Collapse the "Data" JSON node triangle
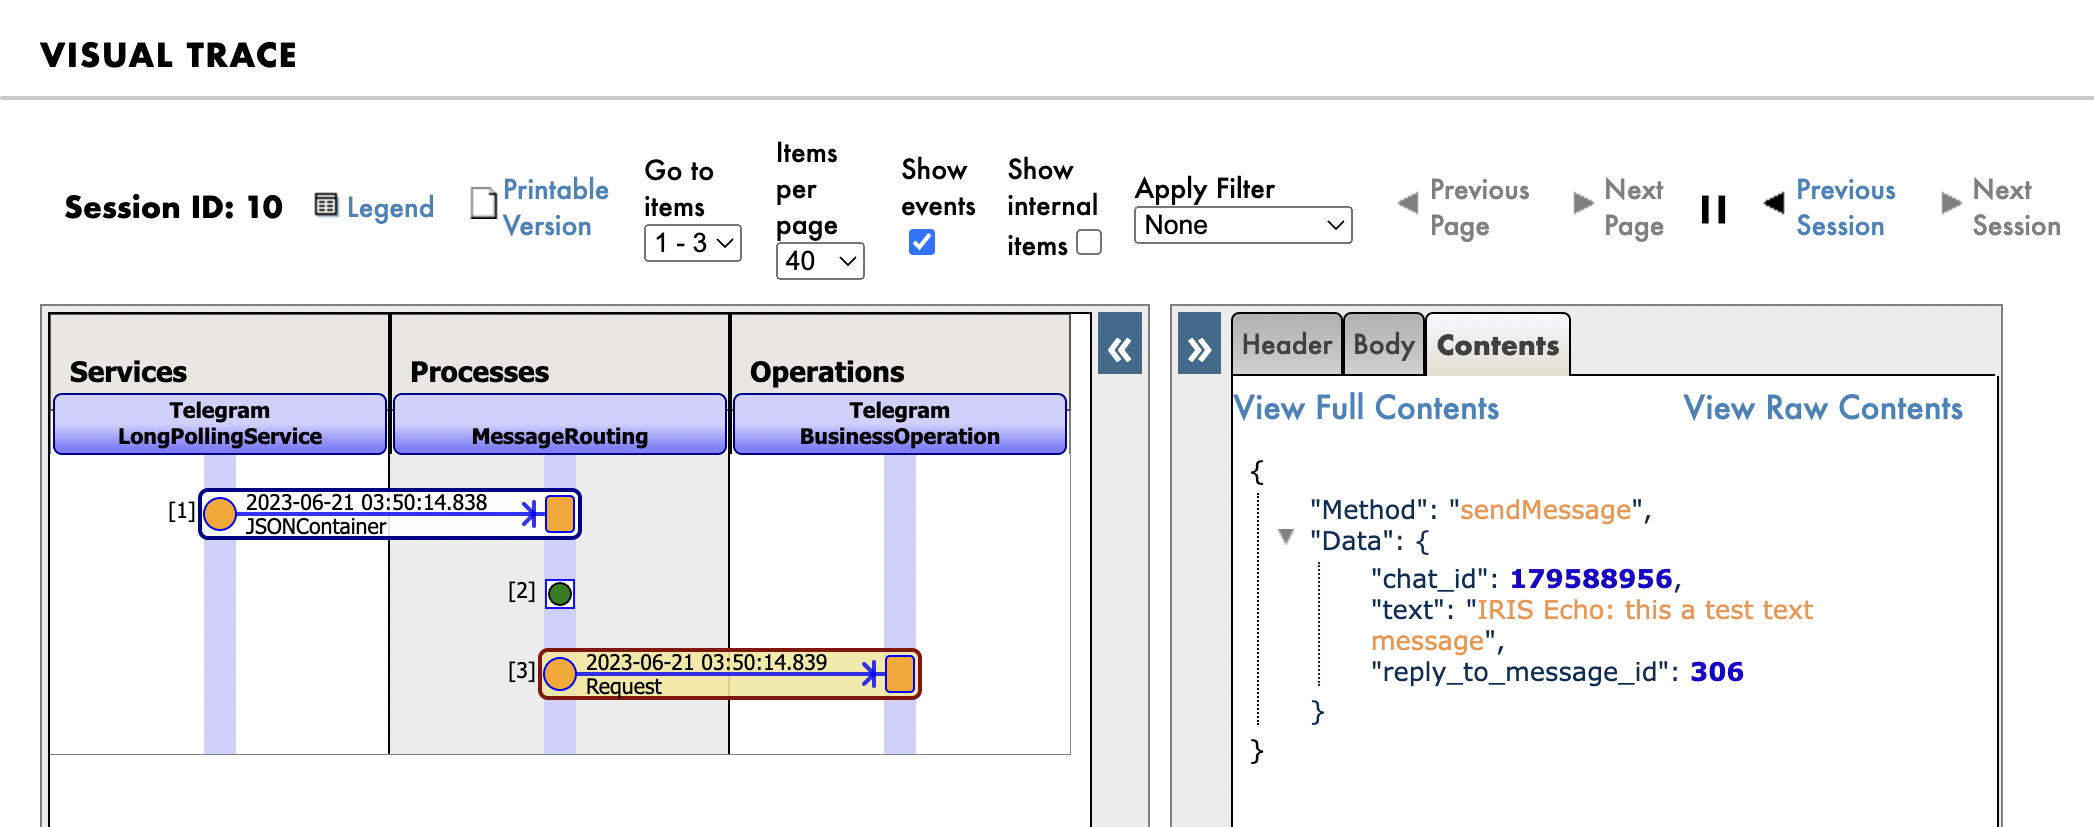2094x827 pixels. coord(1286,537)
